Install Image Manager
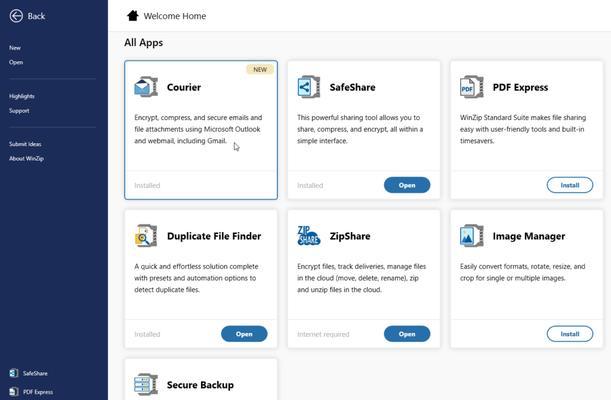The height and width of the screenshot is (400, 611). pyautogui.click(x=570, y=334)
